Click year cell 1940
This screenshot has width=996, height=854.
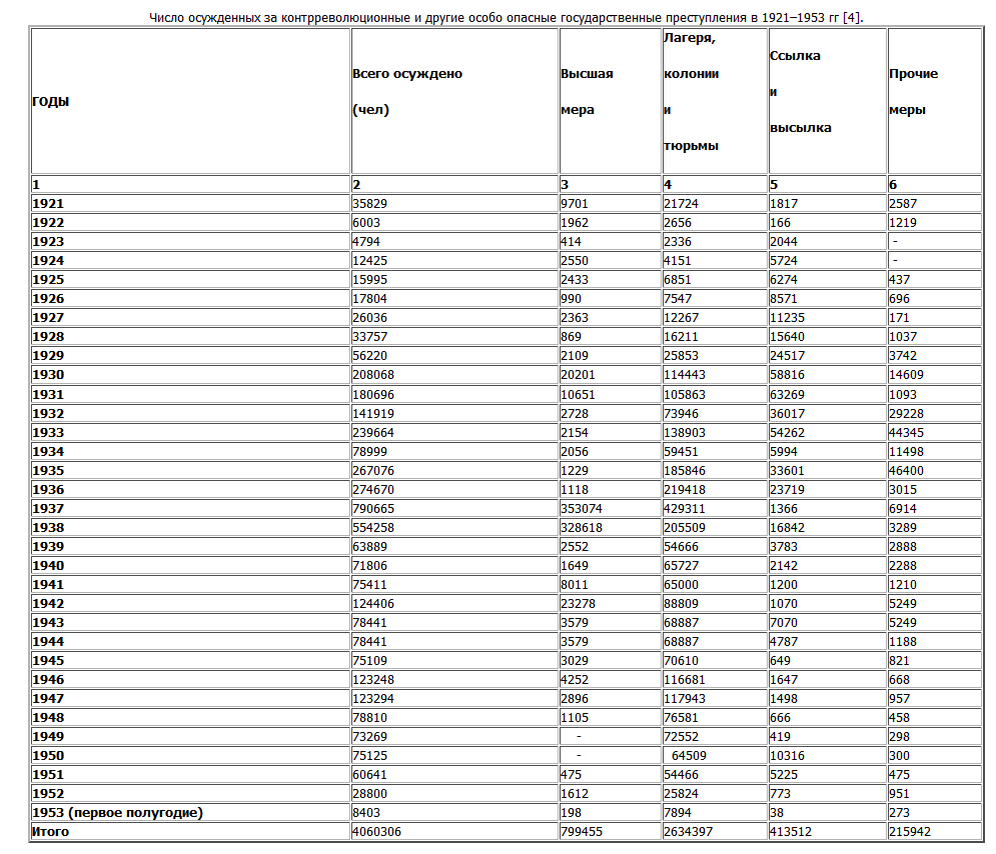point(191,566)
